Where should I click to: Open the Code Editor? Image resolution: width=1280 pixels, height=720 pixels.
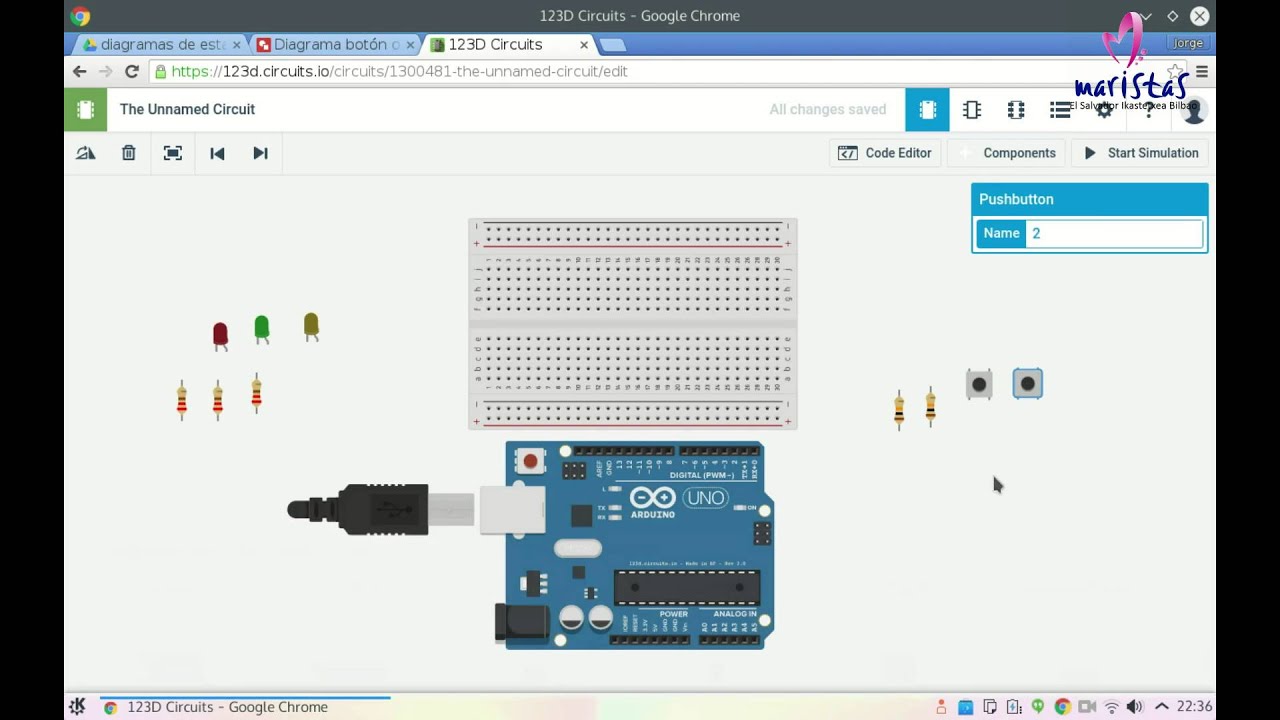[885, 153]
